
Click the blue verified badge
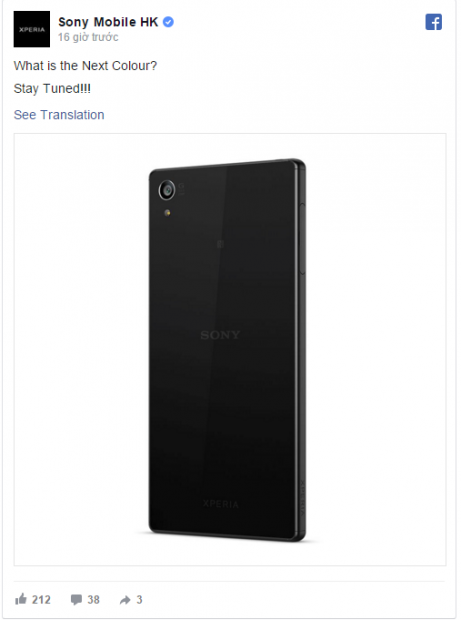[x=168, y=22]
